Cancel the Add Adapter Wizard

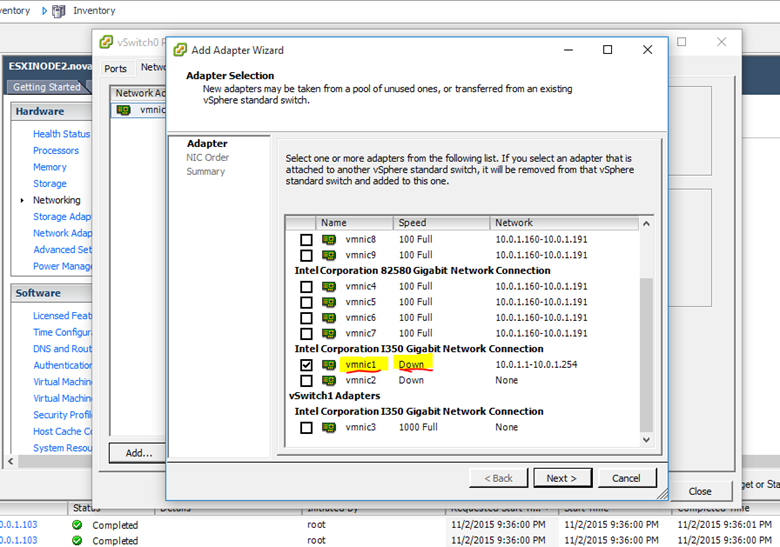point(627,478)
